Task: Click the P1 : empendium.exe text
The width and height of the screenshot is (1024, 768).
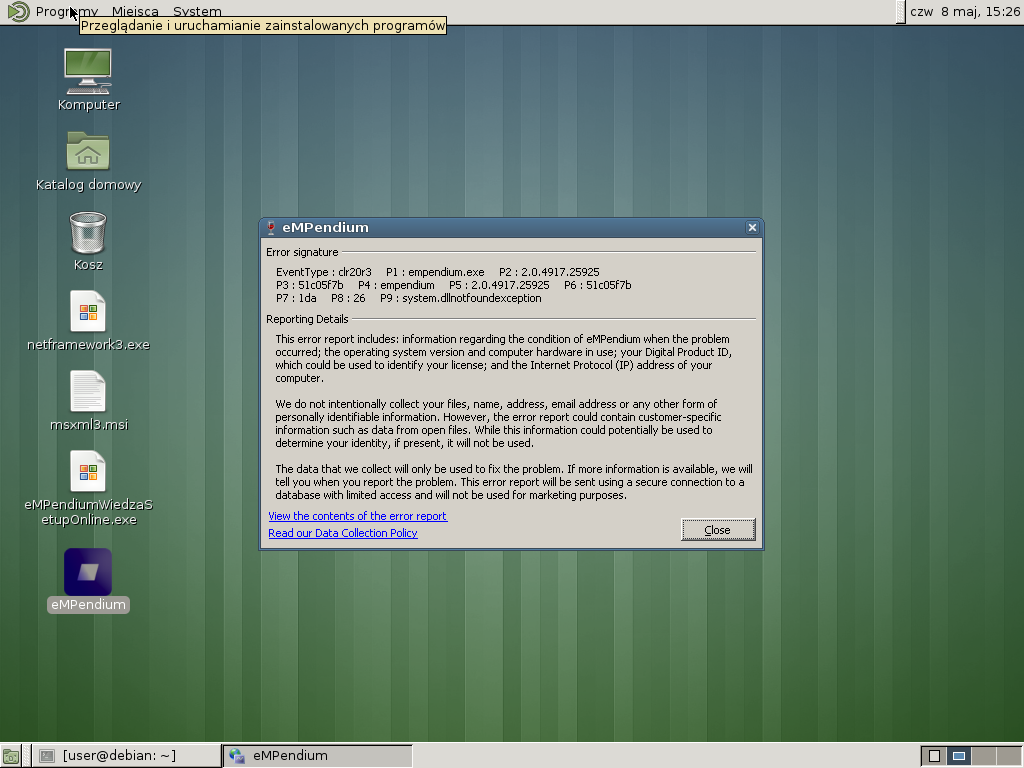Action: click(x=435, y=272)
